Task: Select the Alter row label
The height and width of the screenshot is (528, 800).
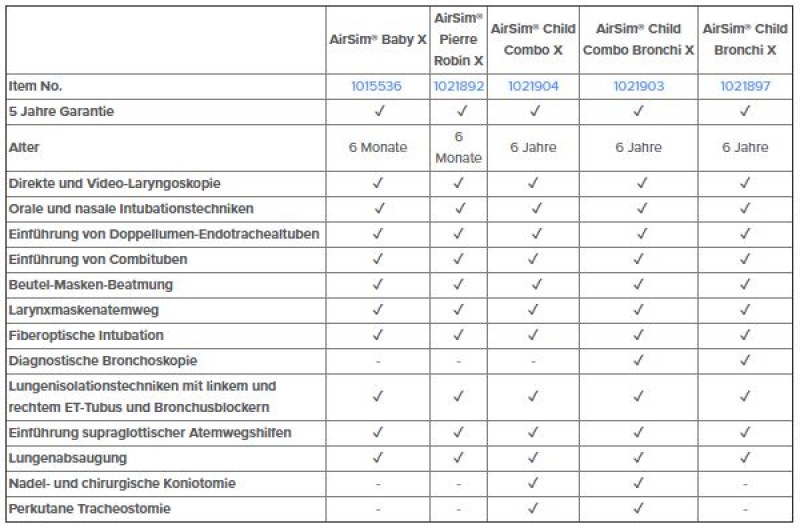Action: pyautogui.click(x=23, y=147)
